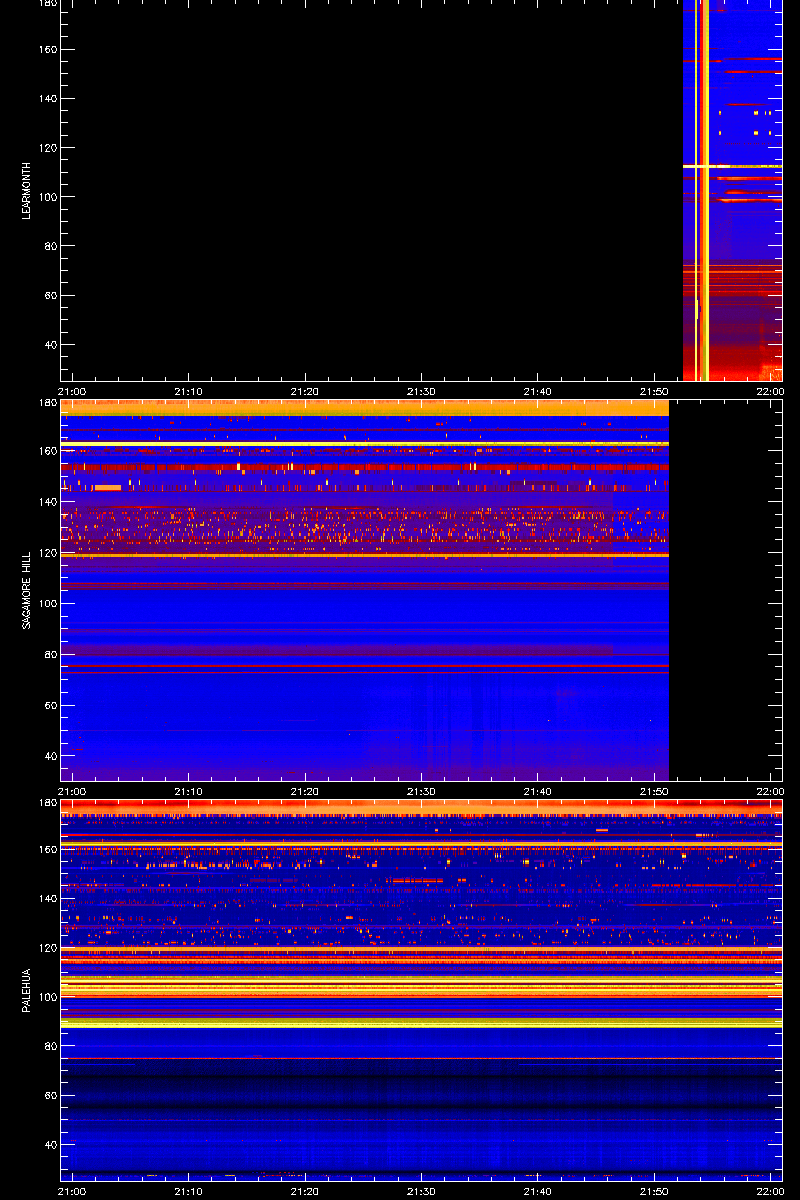Select the 120 tick in Learmonth panel
800x1200 pixels.
(49, 148)
